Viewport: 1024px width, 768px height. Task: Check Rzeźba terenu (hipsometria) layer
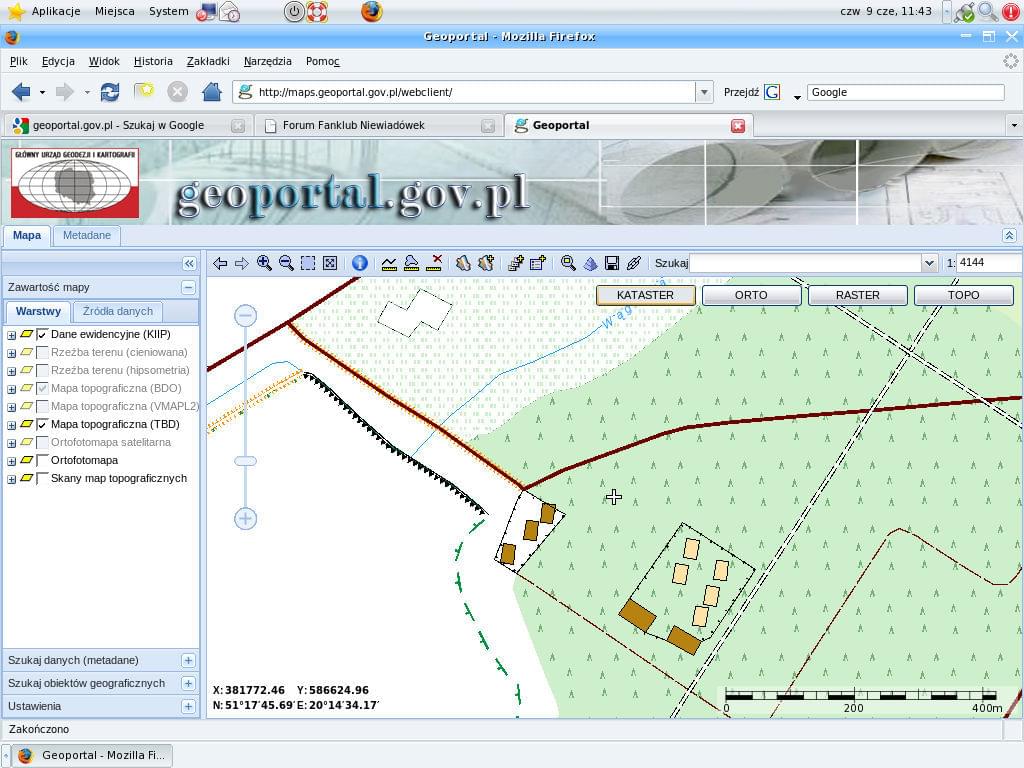coord(42,370)
